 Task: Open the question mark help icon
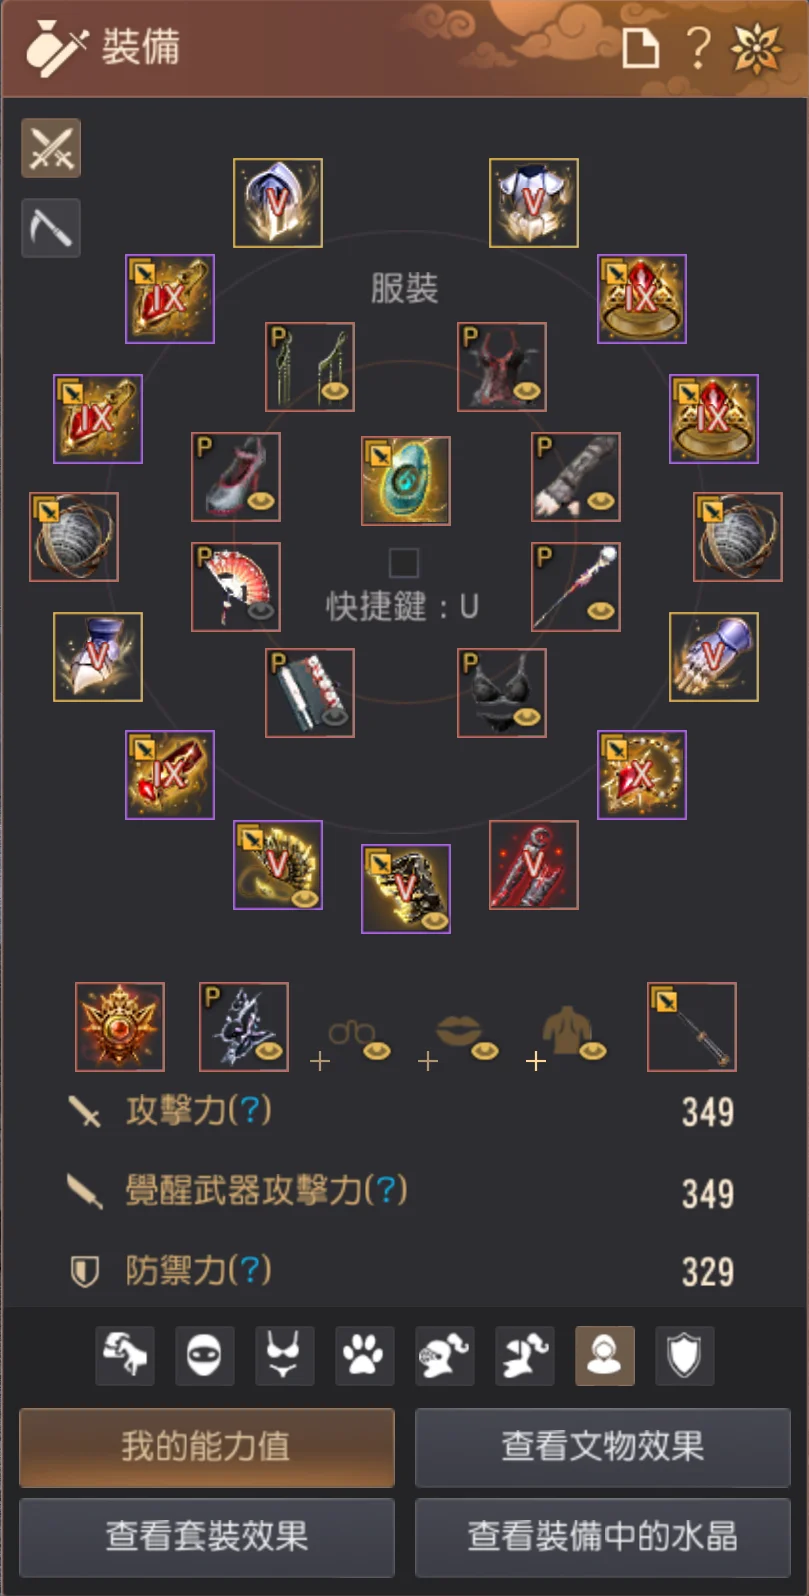point(699,47)
